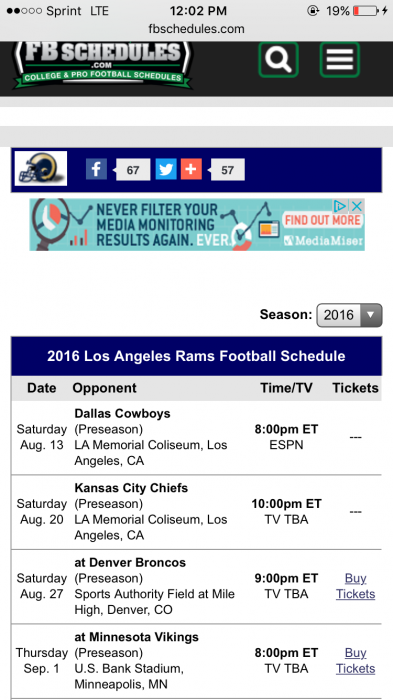Tap the FB Schedules logo

pos(104,64)
